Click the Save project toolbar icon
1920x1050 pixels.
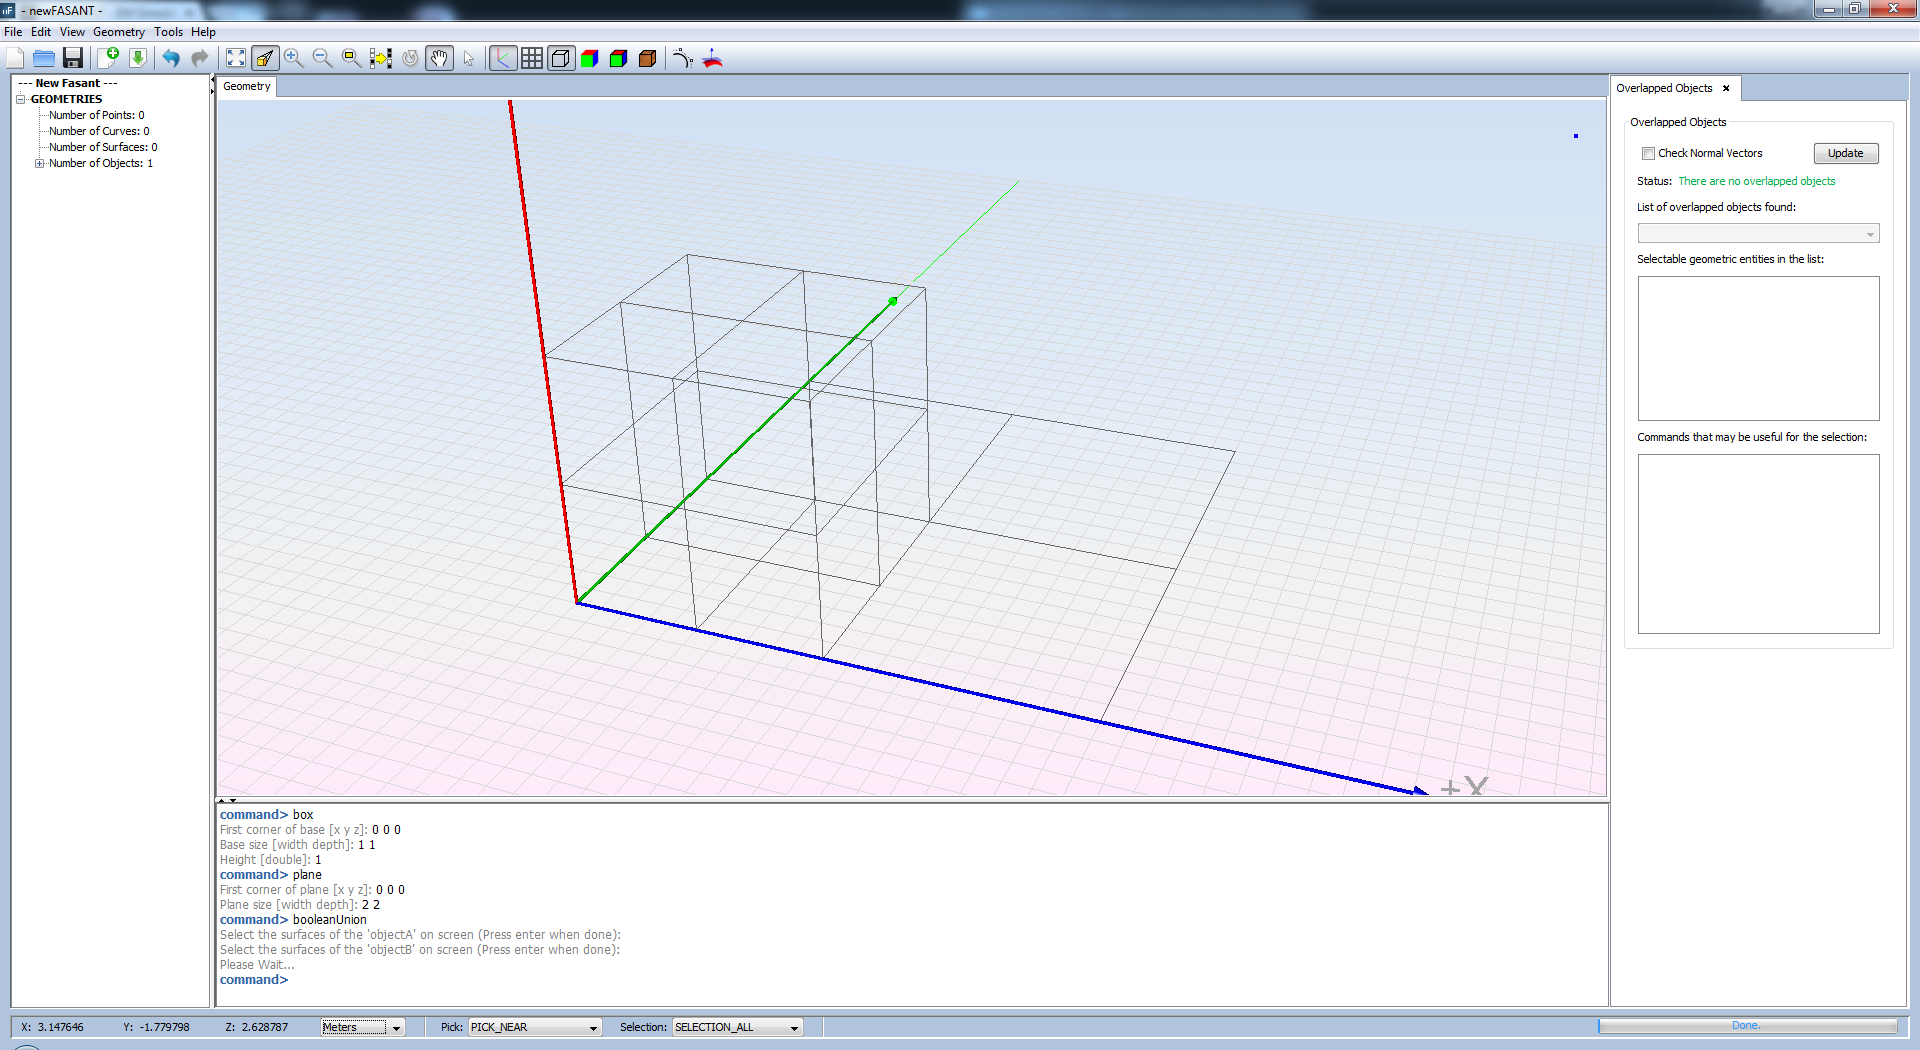pyautogui.click(x=73, y=58)
